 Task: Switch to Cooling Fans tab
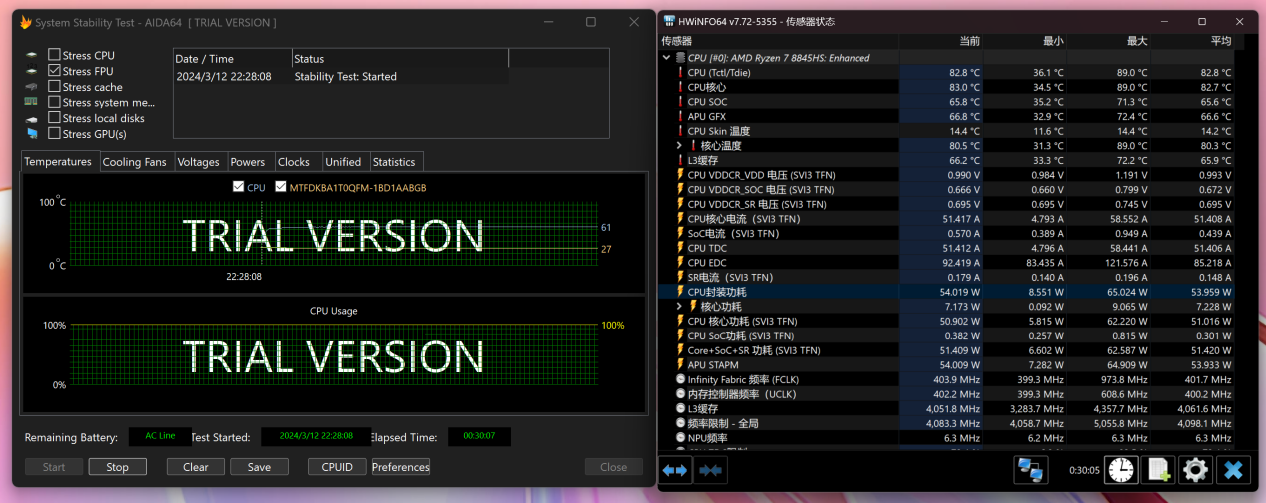135,162
